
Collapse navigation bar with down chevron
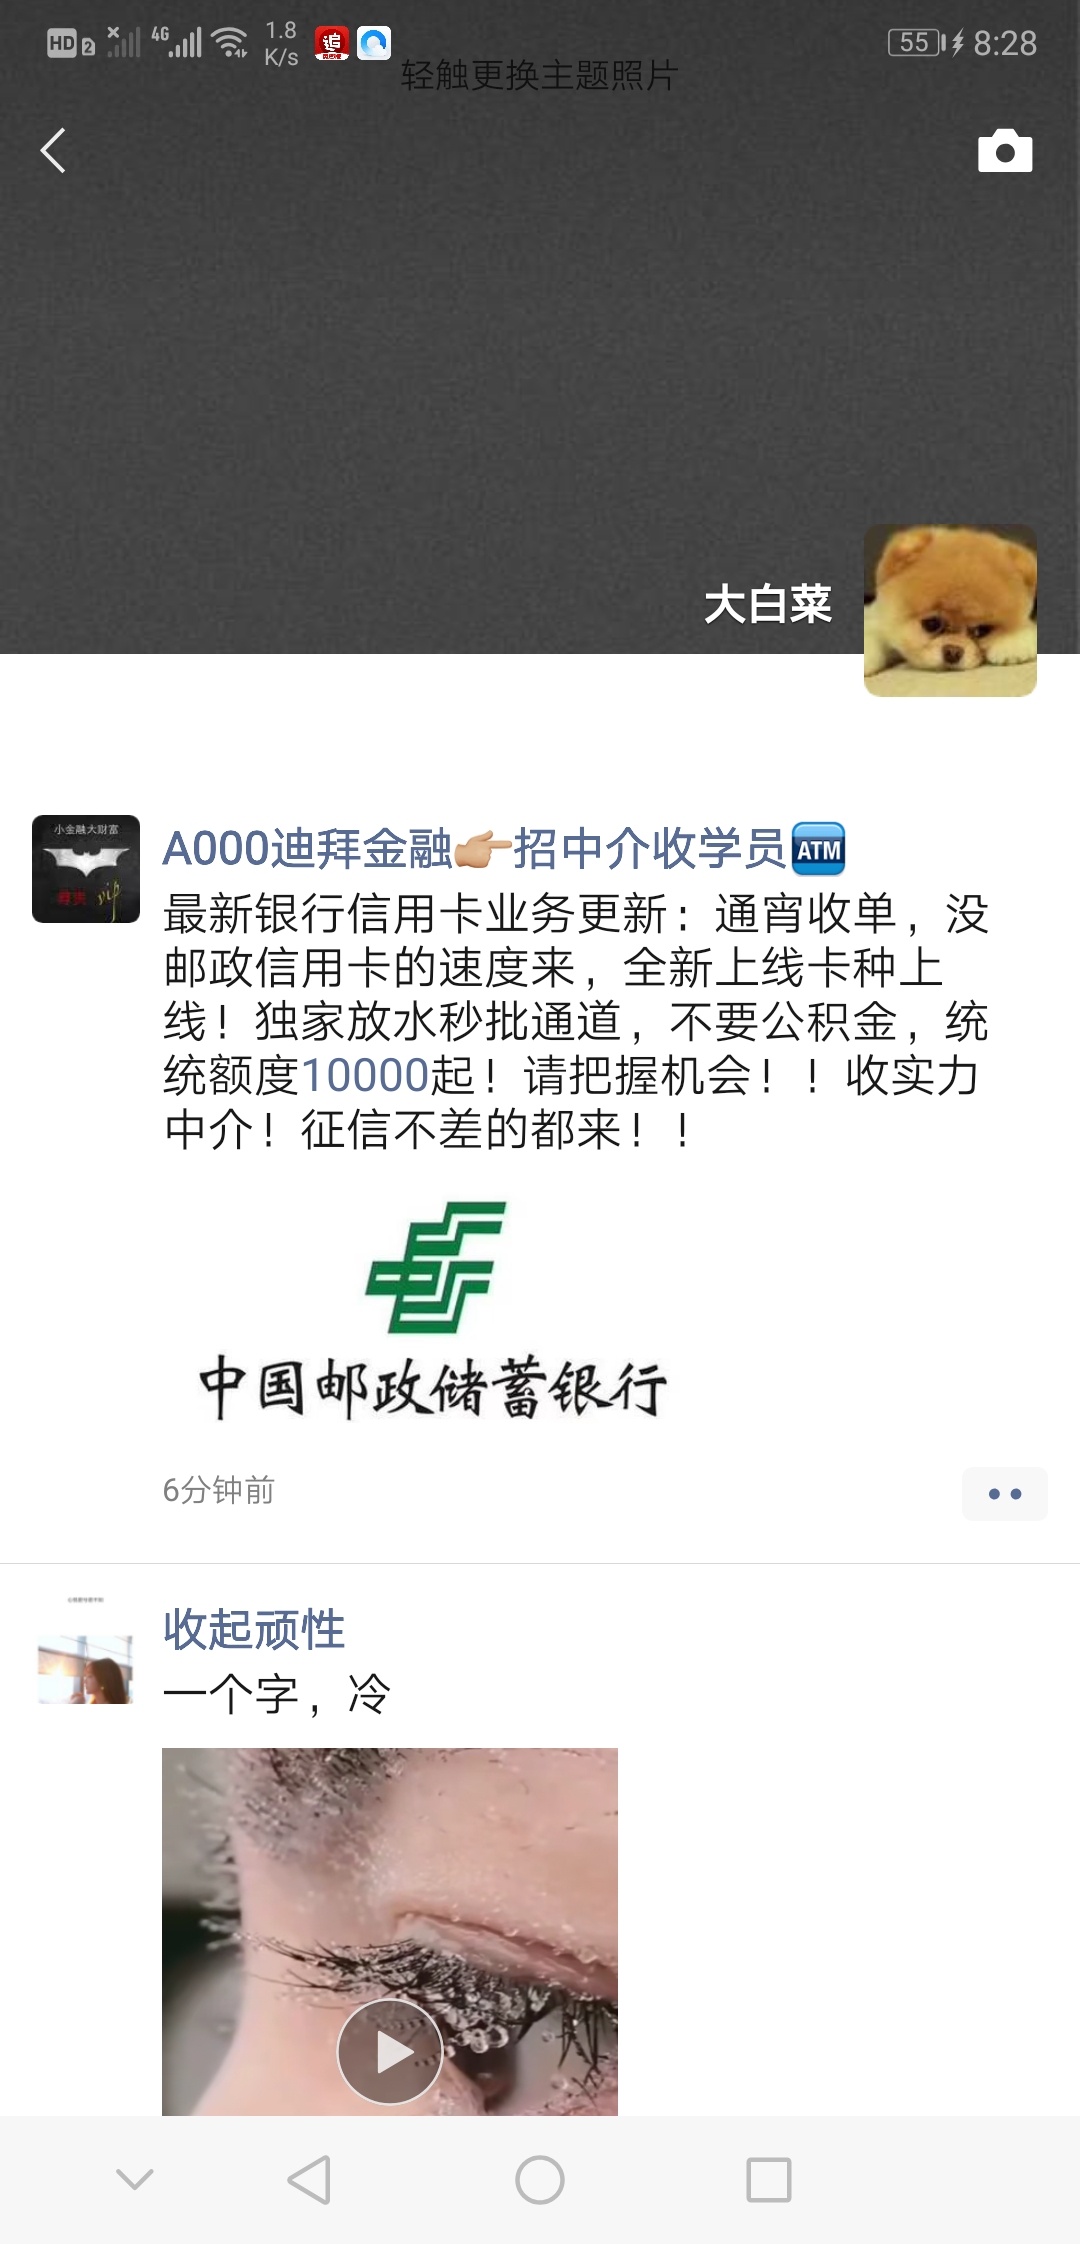click(x=135, y=2179)
